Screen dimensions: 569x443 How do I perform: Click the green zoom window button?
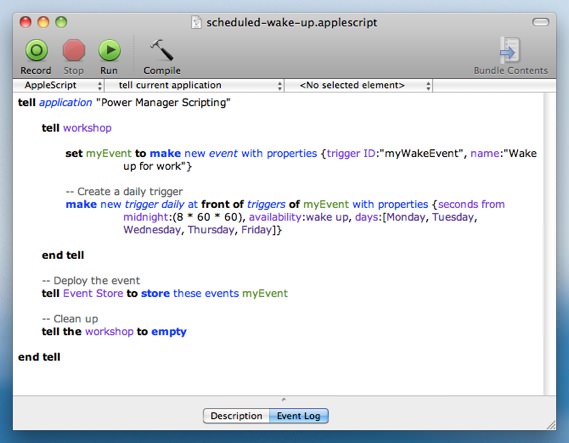pyautogui.click(x=61, y=22)
